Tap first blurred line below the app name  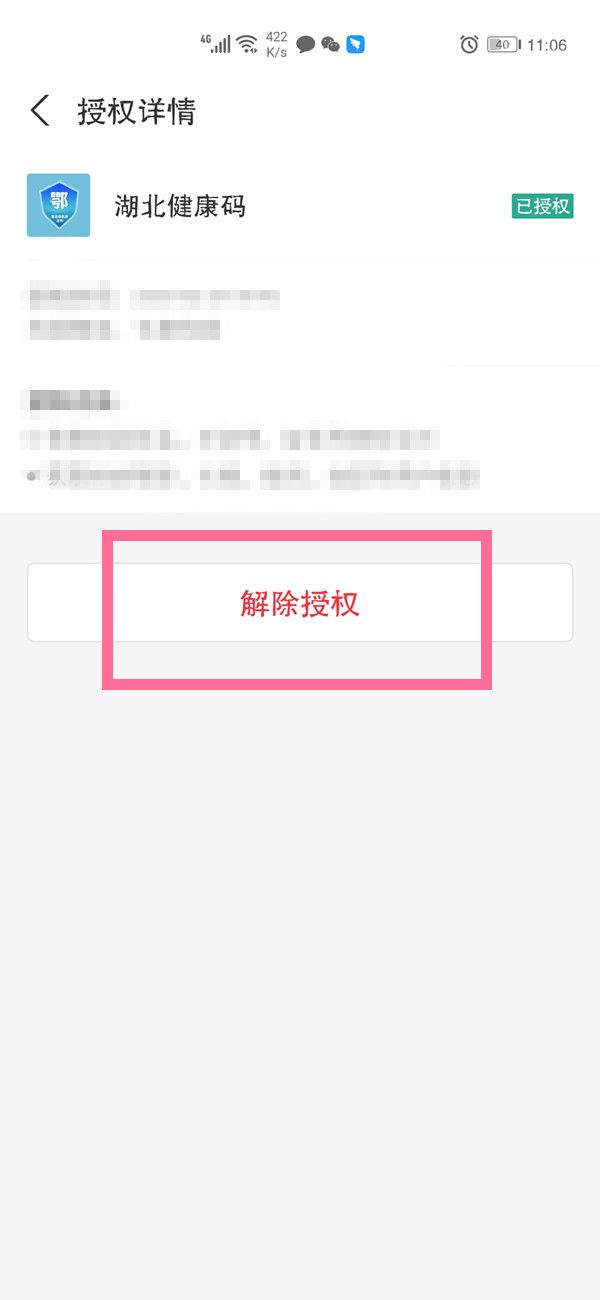tap(154, 297)
